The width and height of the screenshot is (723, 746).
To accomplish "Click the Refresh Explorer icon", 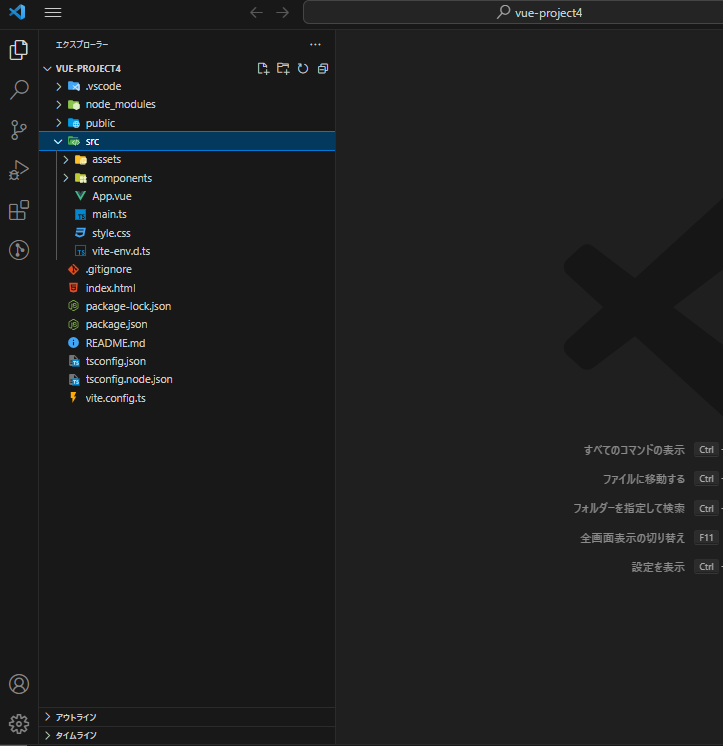I will (x=303, y=69).
